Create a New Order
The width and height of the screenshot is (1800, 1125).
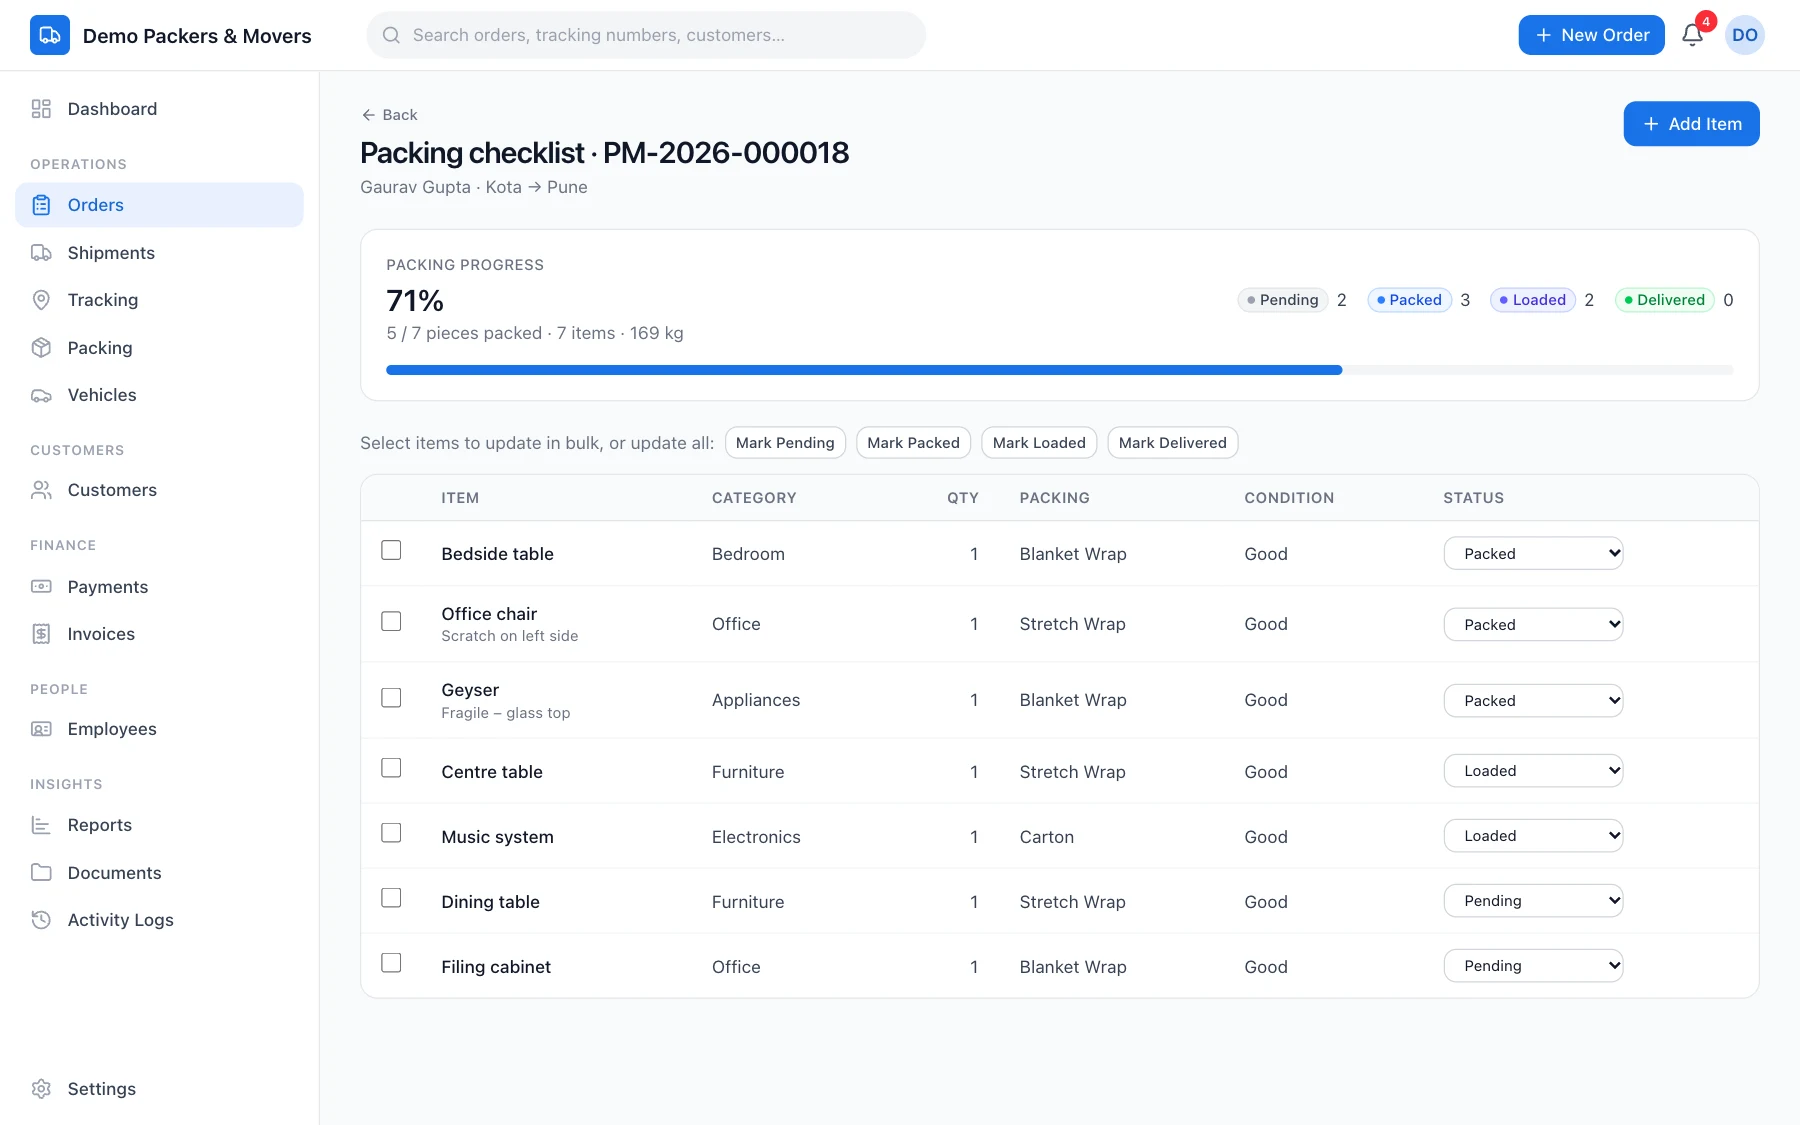[x=1591, y=35]
